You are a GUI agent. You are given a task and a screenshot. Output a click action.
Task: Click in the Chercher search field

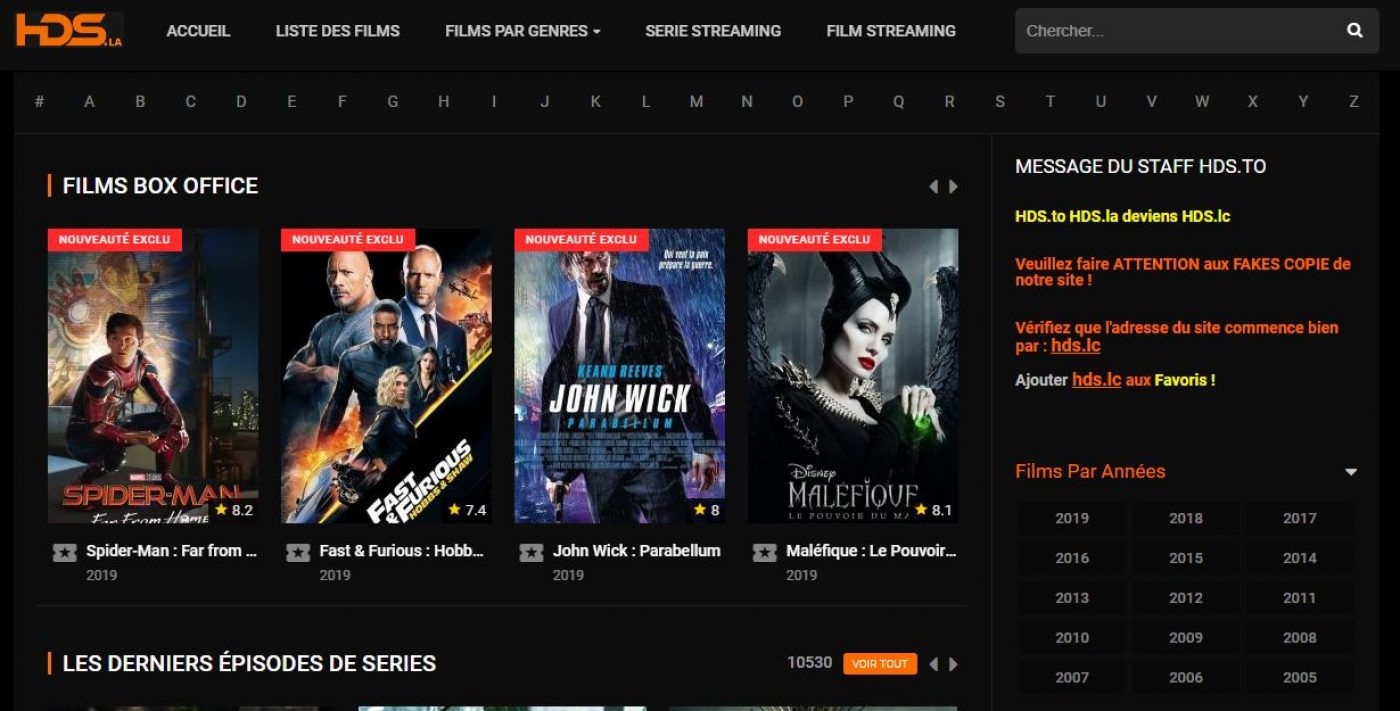click(x=1180, y=31)
